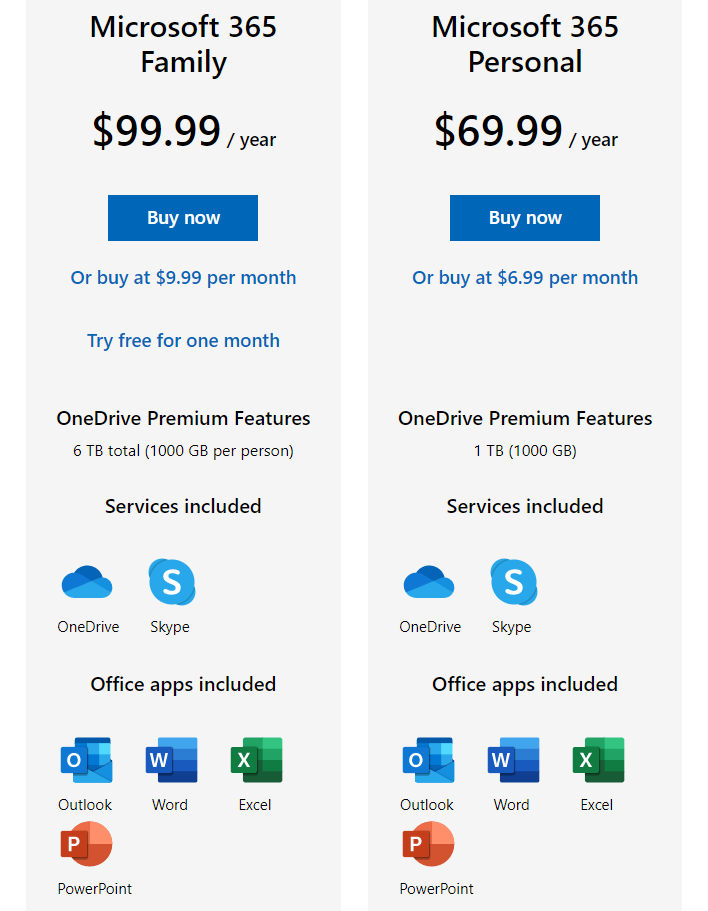Screen dimensions: 708x911
Task: Click the OneDrive icon under Family plan
Action: 87,582
